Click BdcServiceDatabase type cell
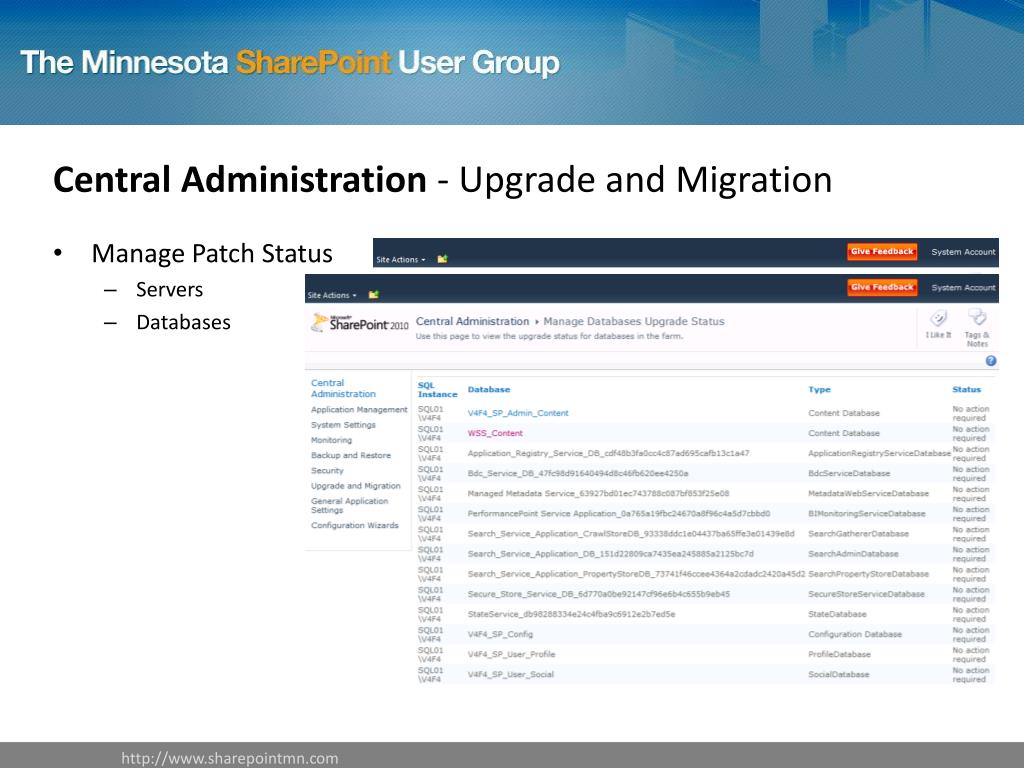This screenshot has height=768, width=1024. (849, 473)
